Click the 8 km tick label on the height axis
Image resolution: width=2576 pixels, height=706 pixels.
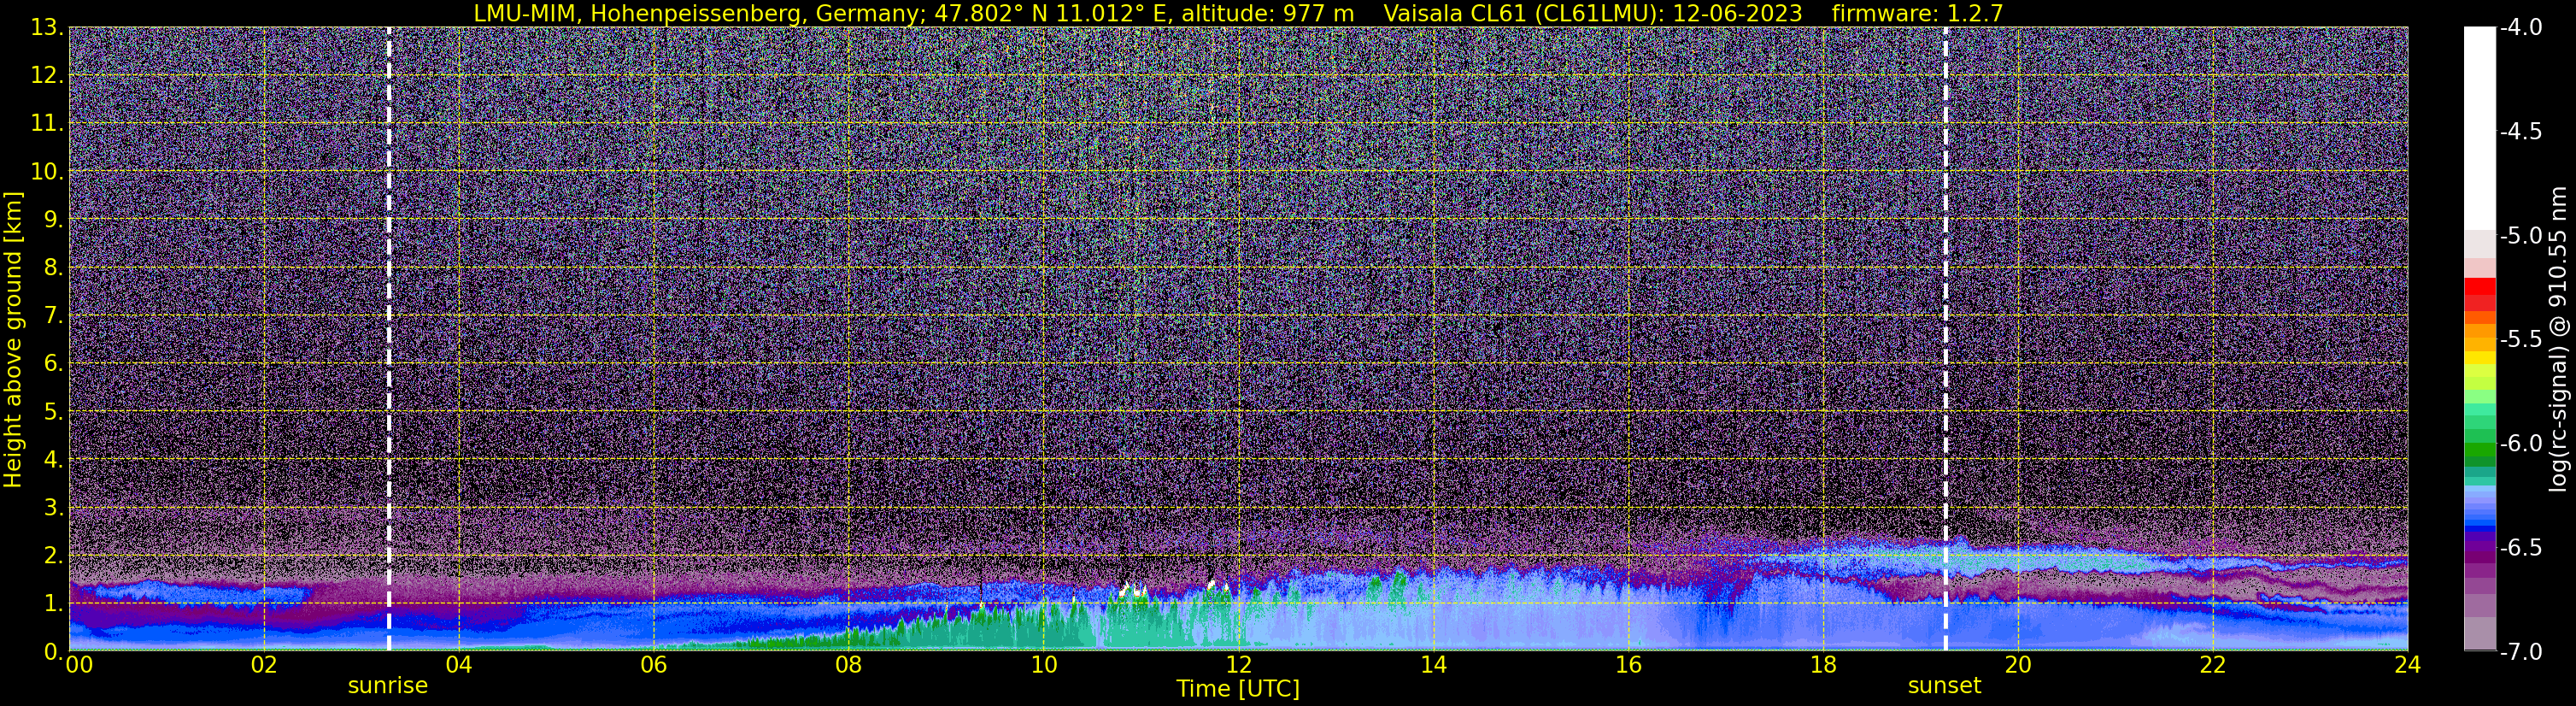coord(53,268)
